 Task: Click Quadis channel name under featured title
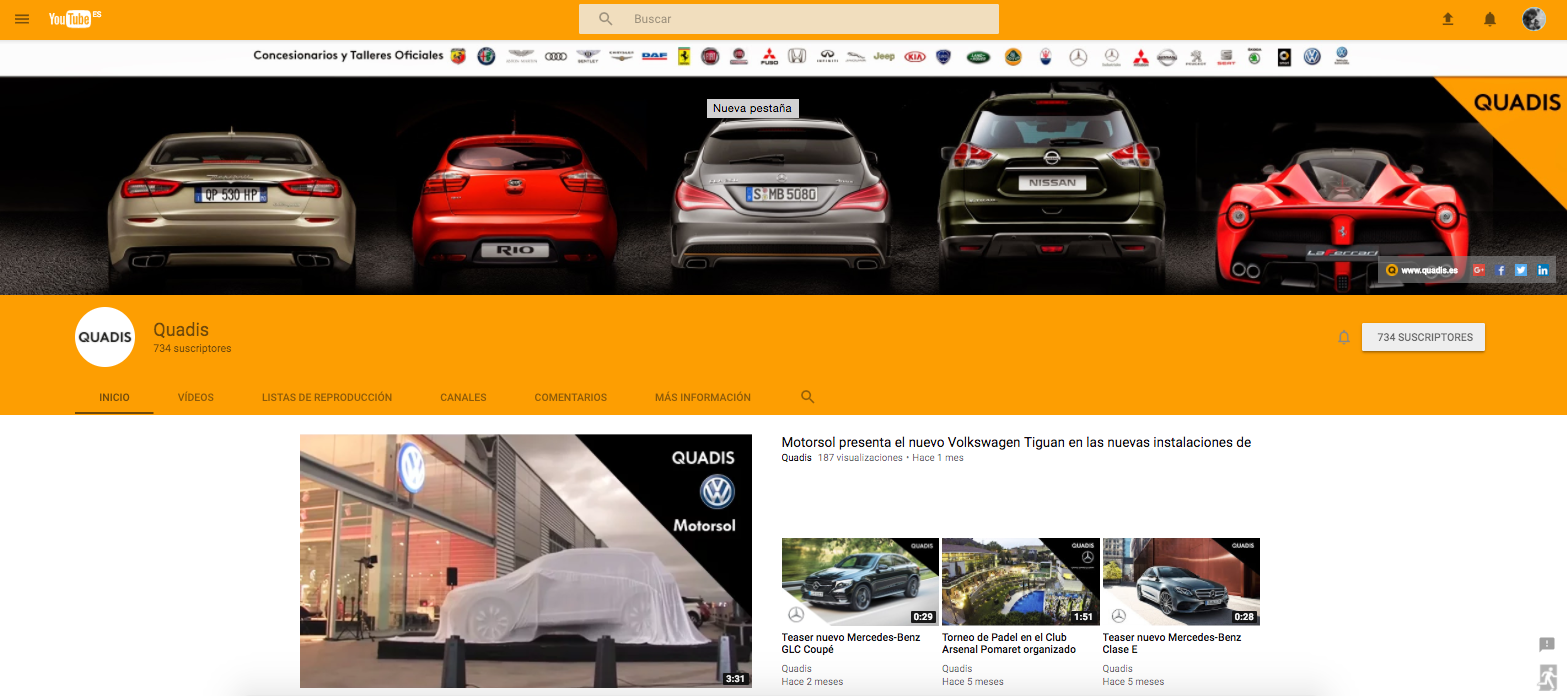coord(797,458)
